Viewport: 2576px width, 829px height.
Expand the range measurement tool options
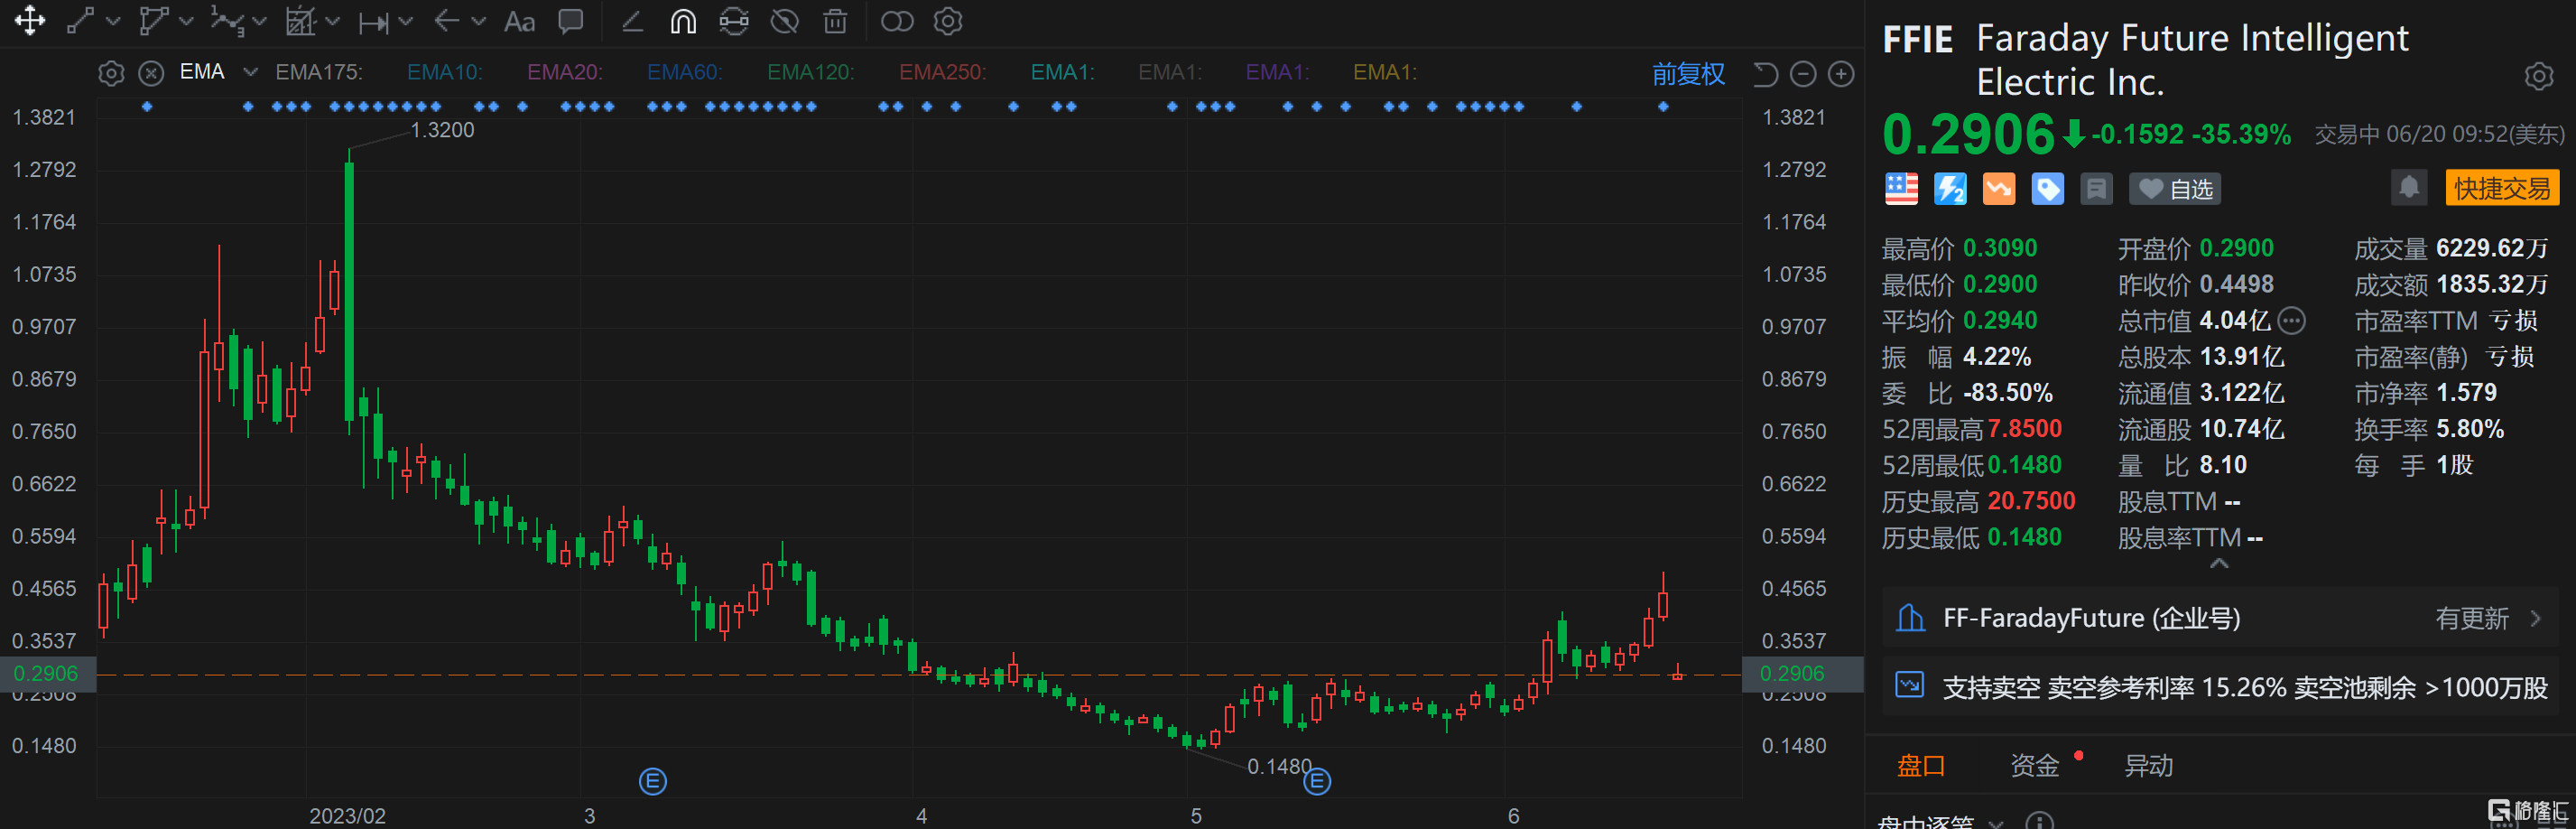pyautogui.click(x=405, y=21)
